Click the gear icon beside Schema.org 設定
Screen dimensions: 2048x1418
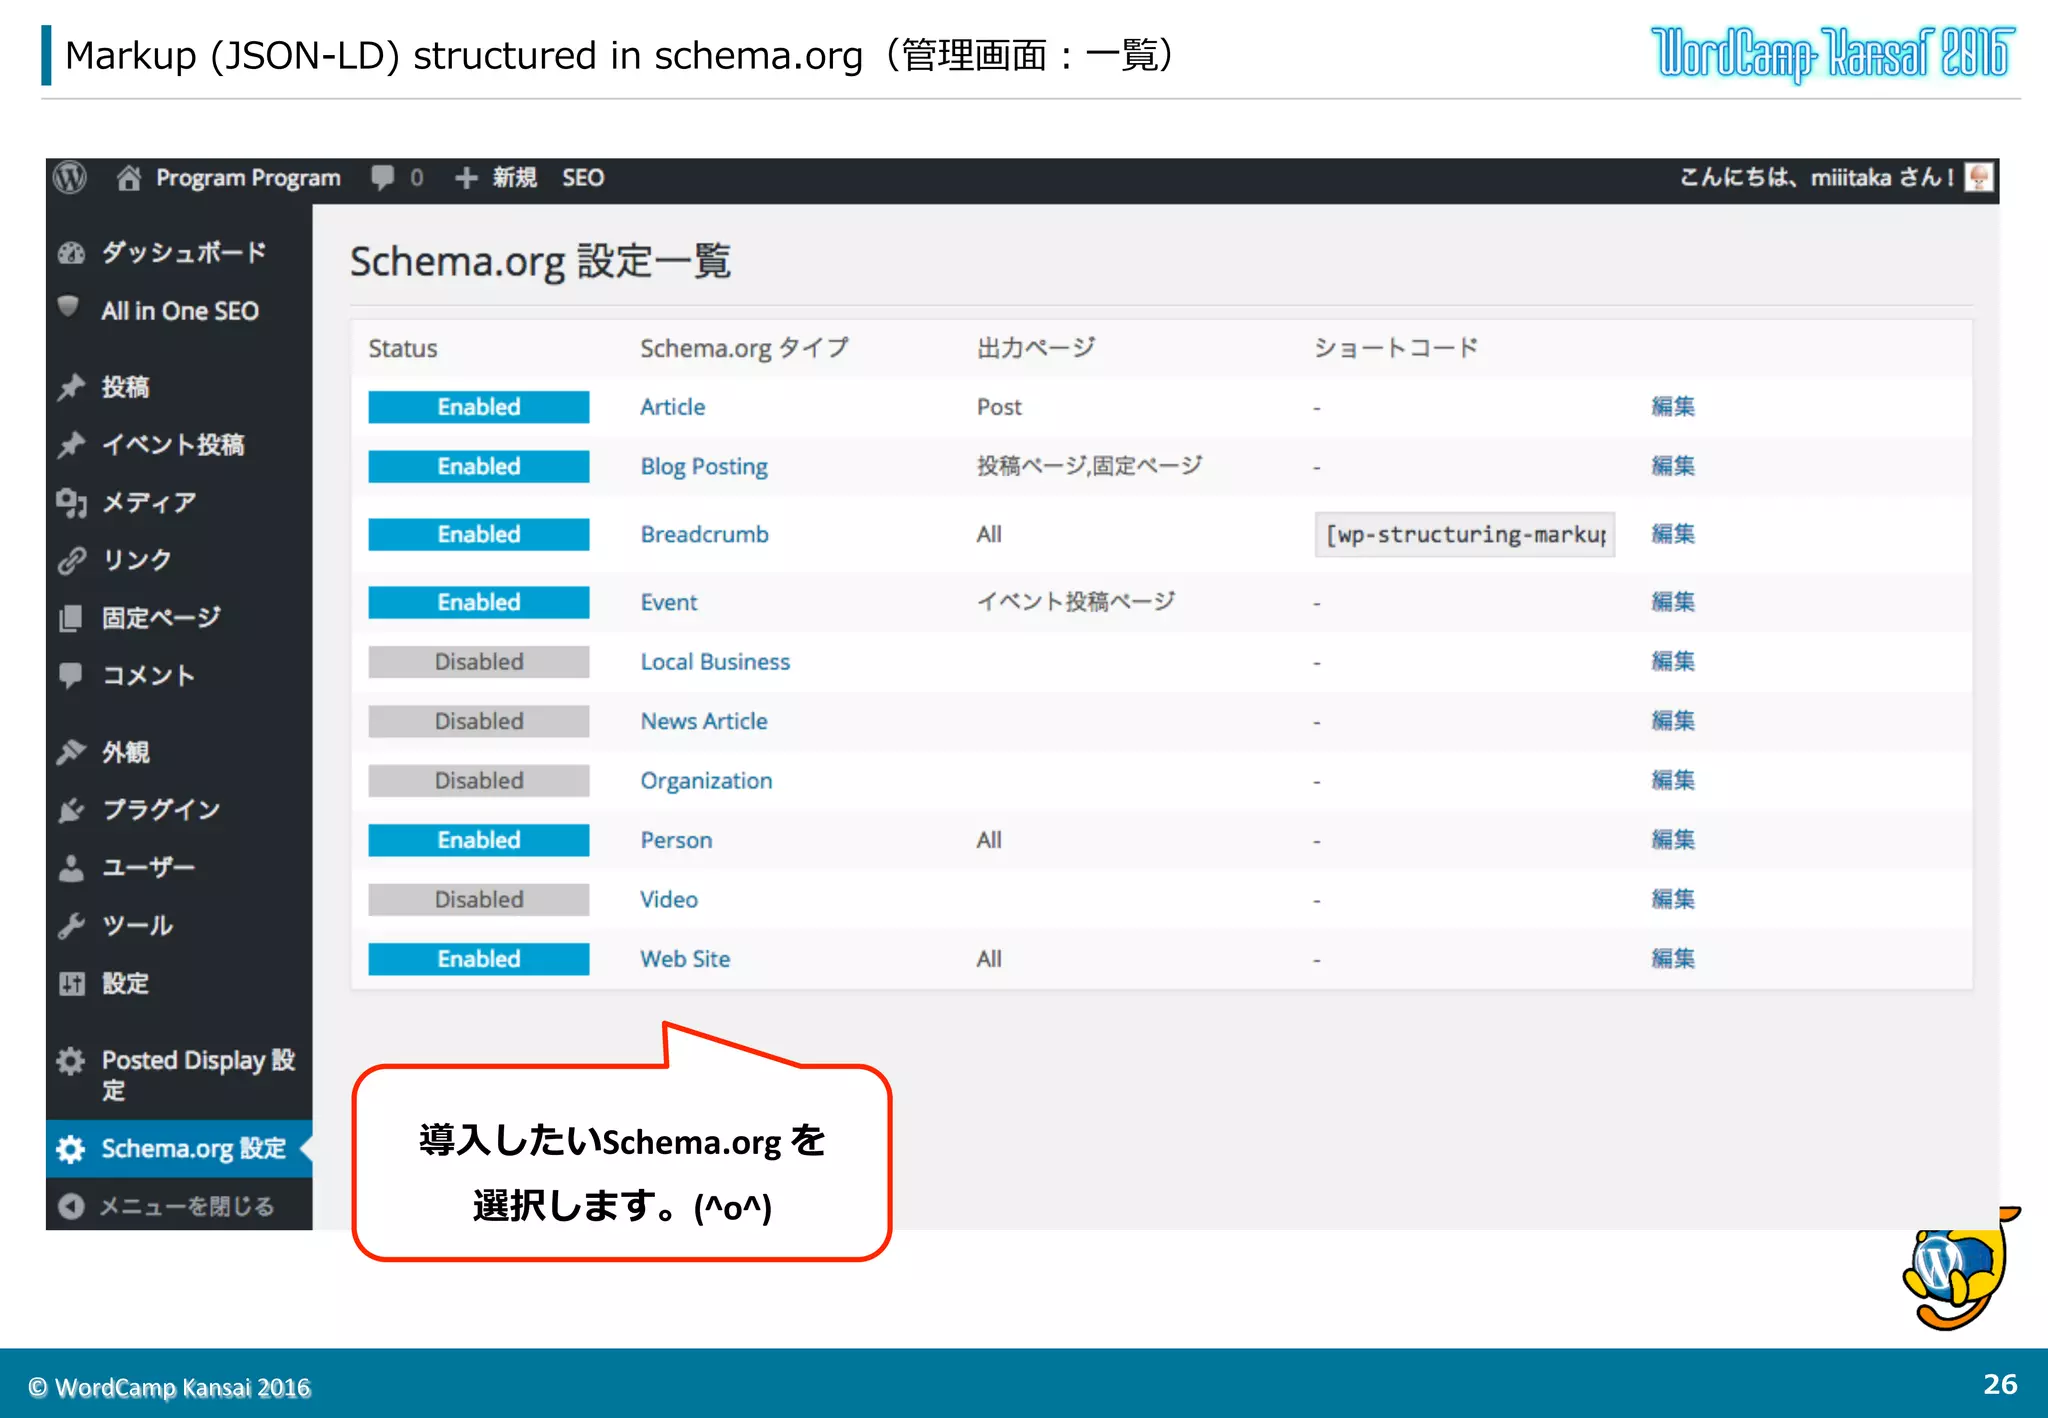coord(70,1149)
